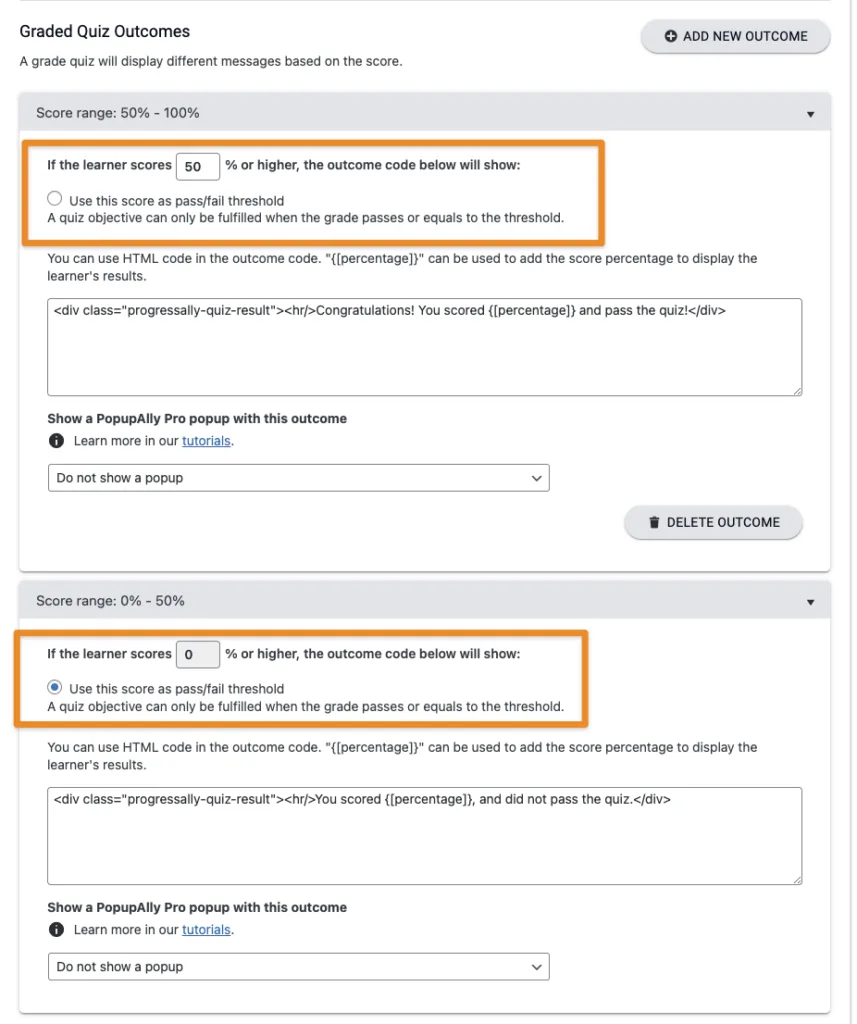Click the score field containing 0
857x1024 pixels.
coord(197,655)
